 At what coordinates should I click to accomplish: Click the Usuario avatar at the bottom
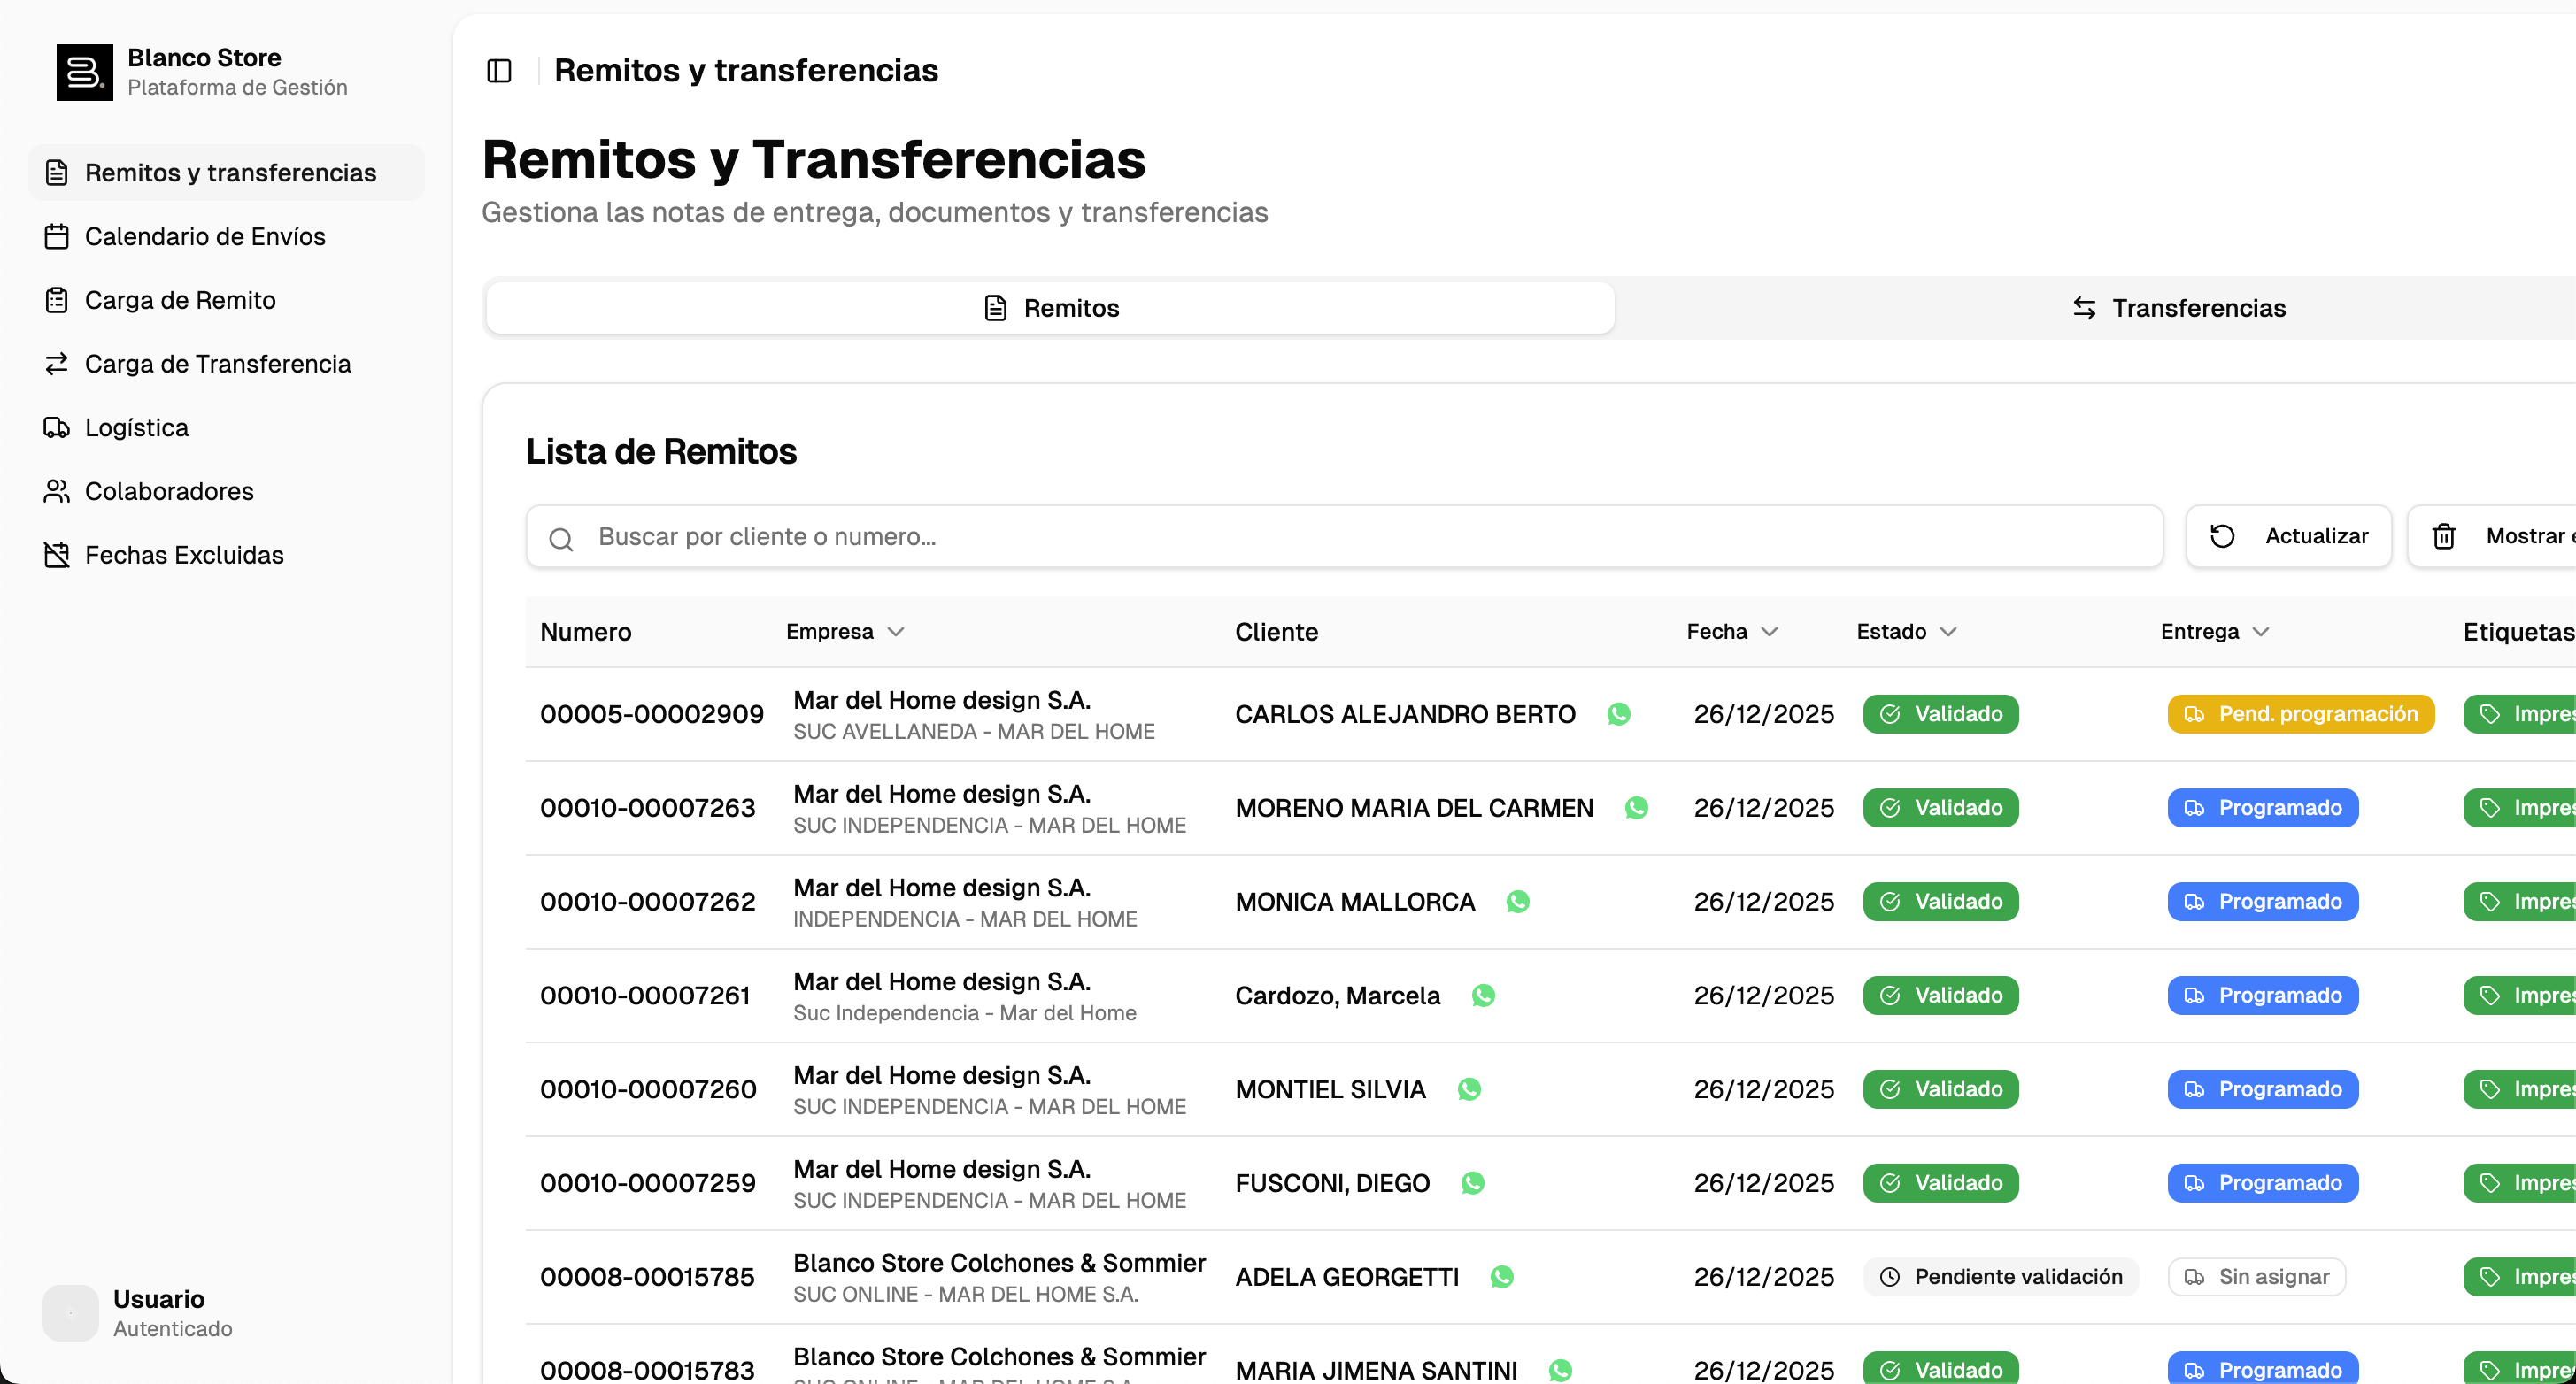(70, 1313)
